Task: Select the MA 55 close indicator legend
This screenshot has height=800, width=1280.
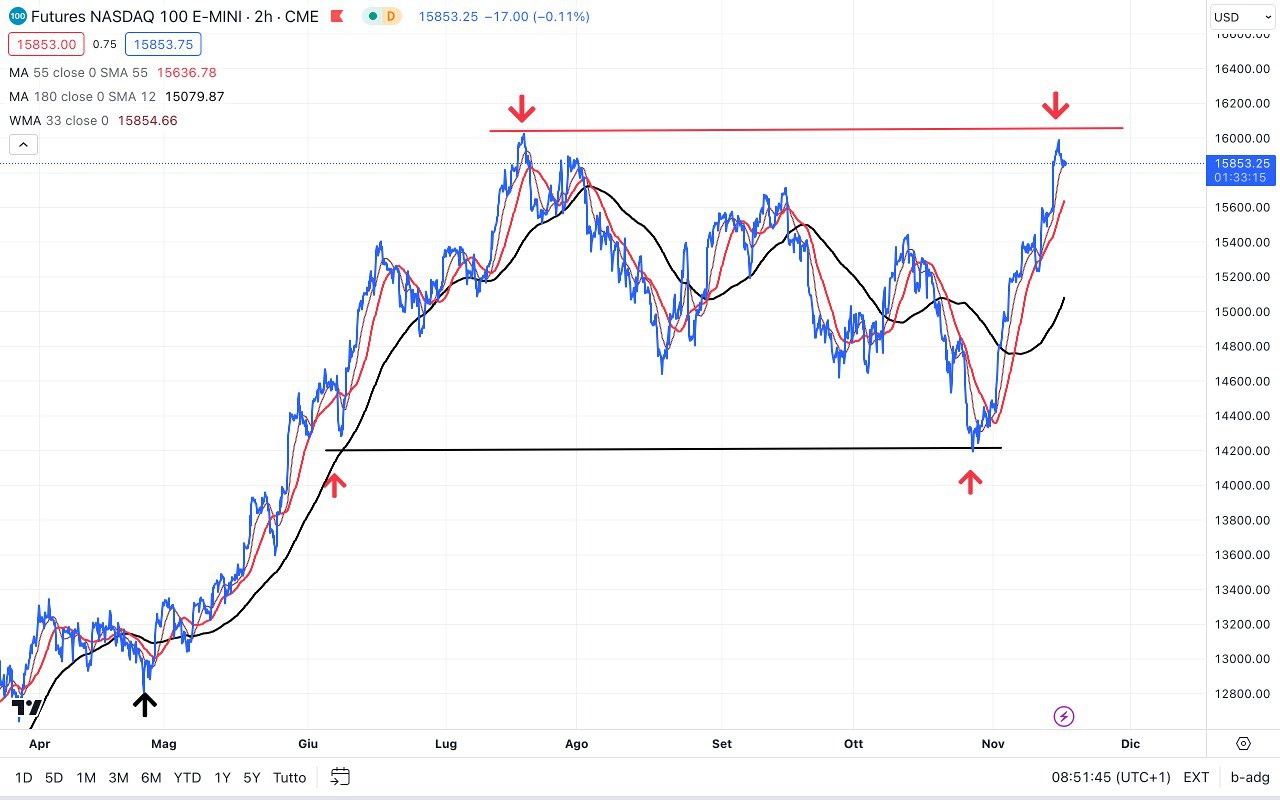Action: coord(79,73)
